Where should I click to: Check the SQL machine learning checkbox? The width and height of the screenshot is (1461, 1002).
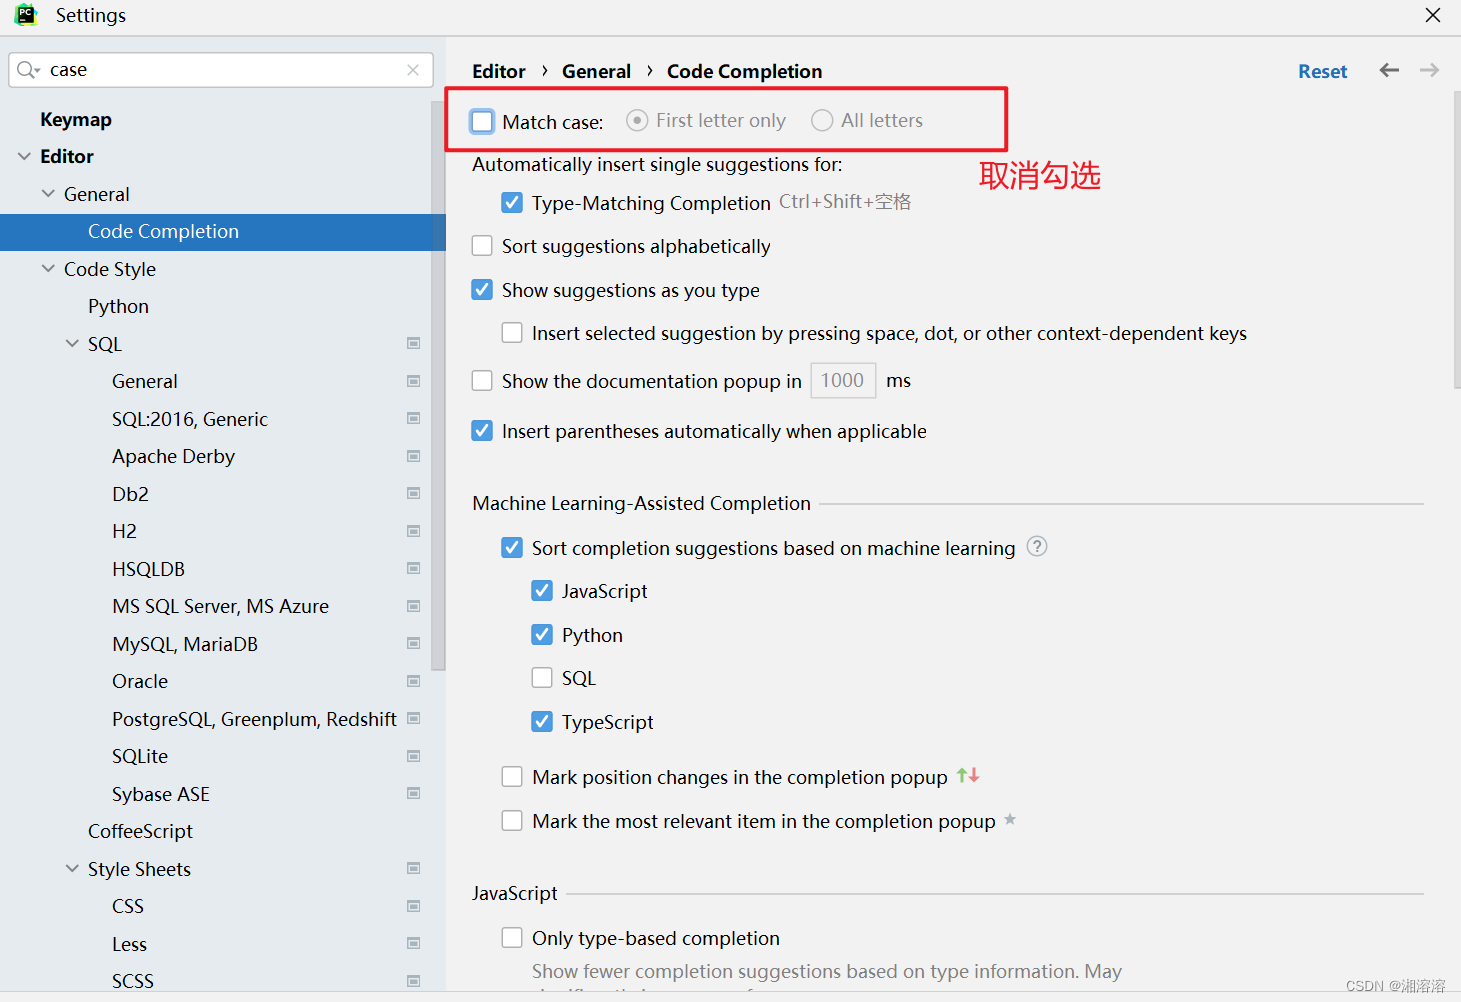point(542,678)
